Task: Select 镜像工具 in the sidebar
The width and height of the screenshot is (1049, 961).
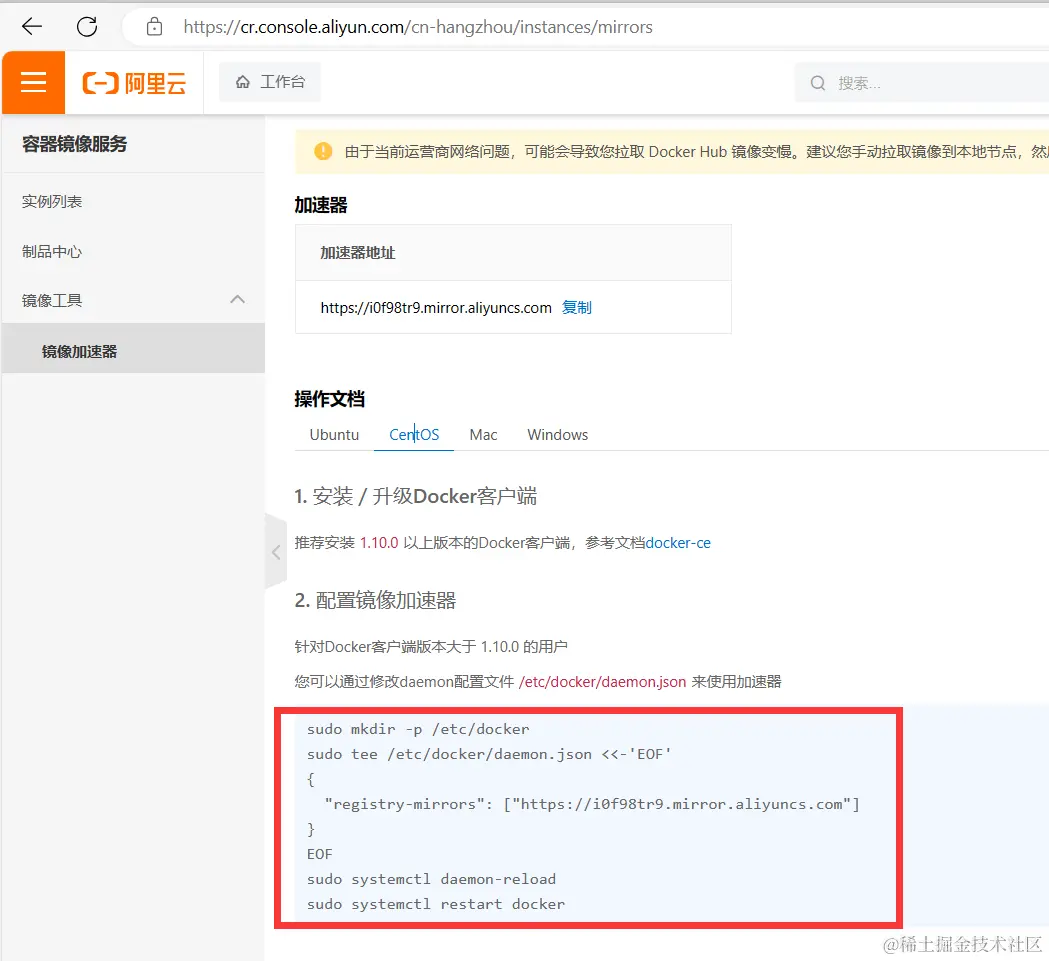Action: (52, 300)
